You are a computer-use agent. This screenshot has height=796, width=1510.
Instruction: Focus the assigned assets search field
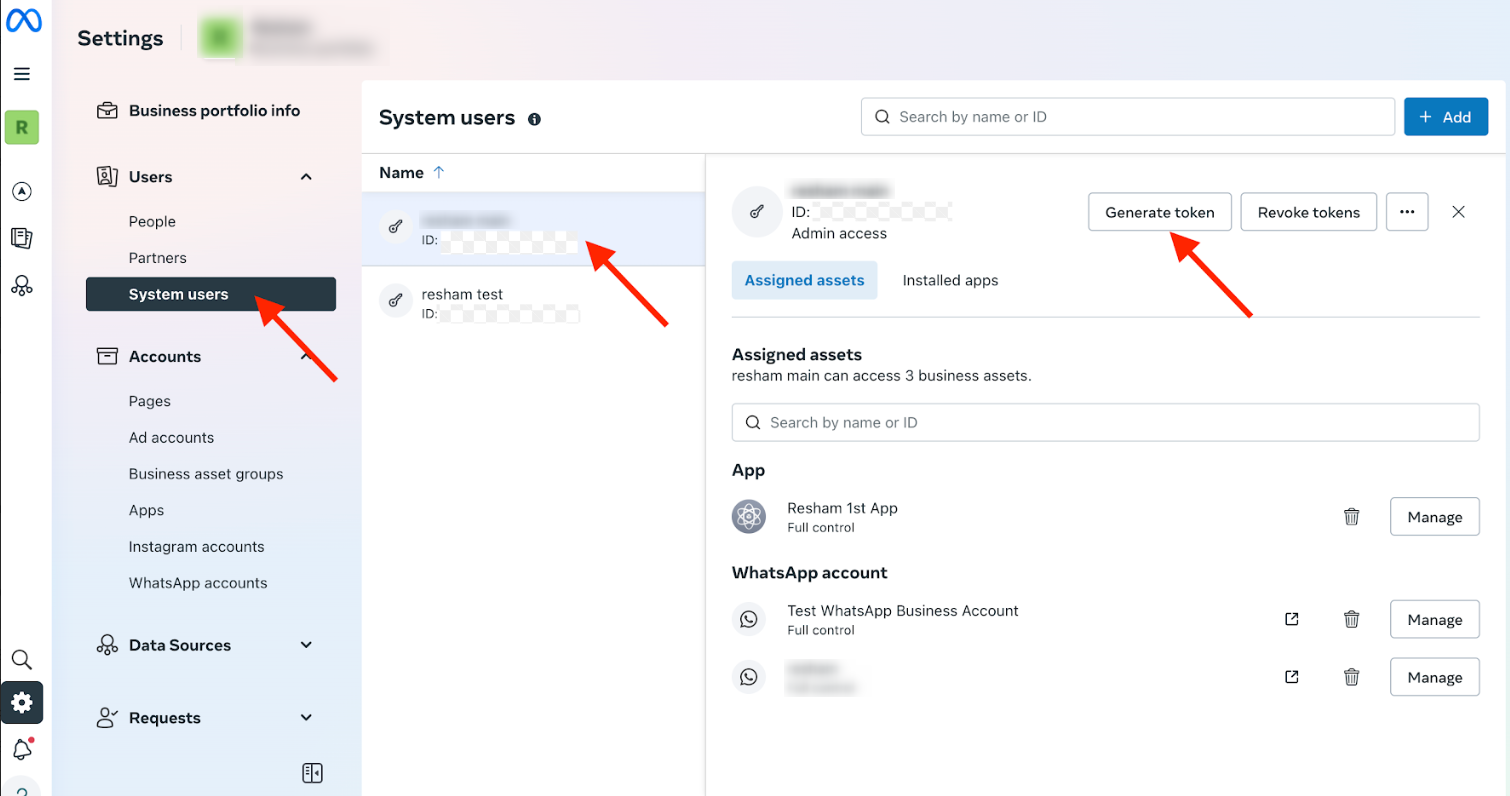click(x=1105, y=423)
